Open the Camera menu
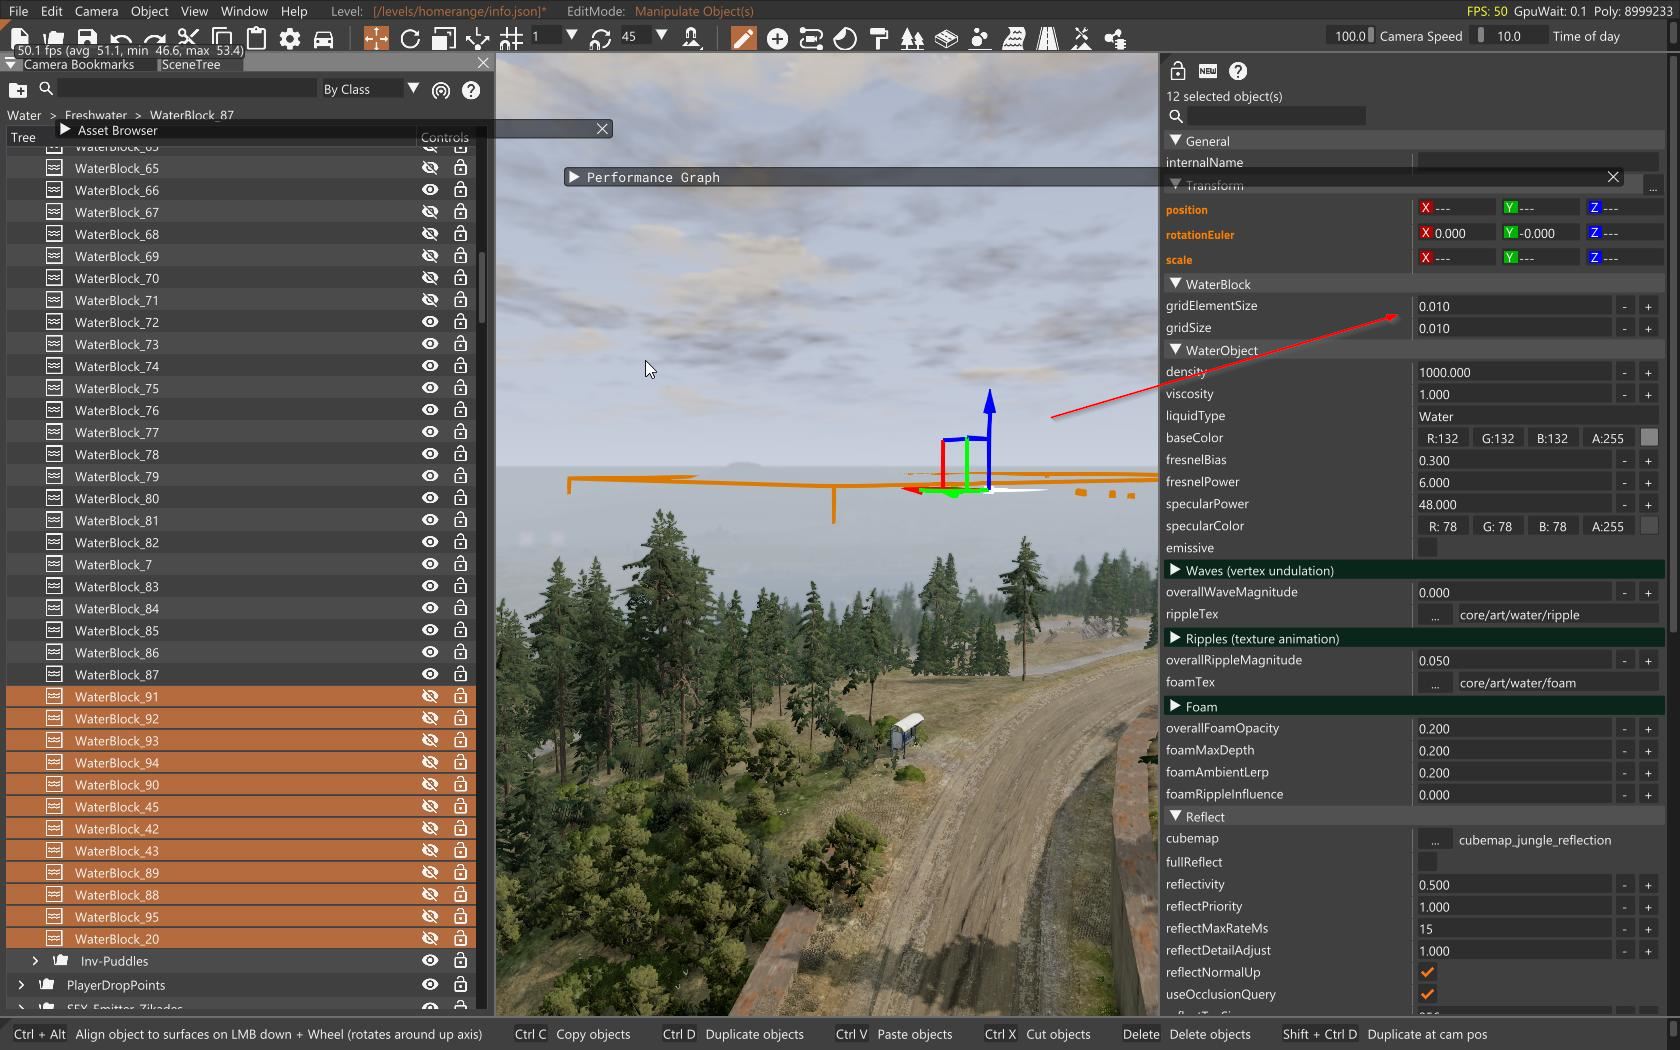Screen dimensions: 1680x1050 point(96,11)
